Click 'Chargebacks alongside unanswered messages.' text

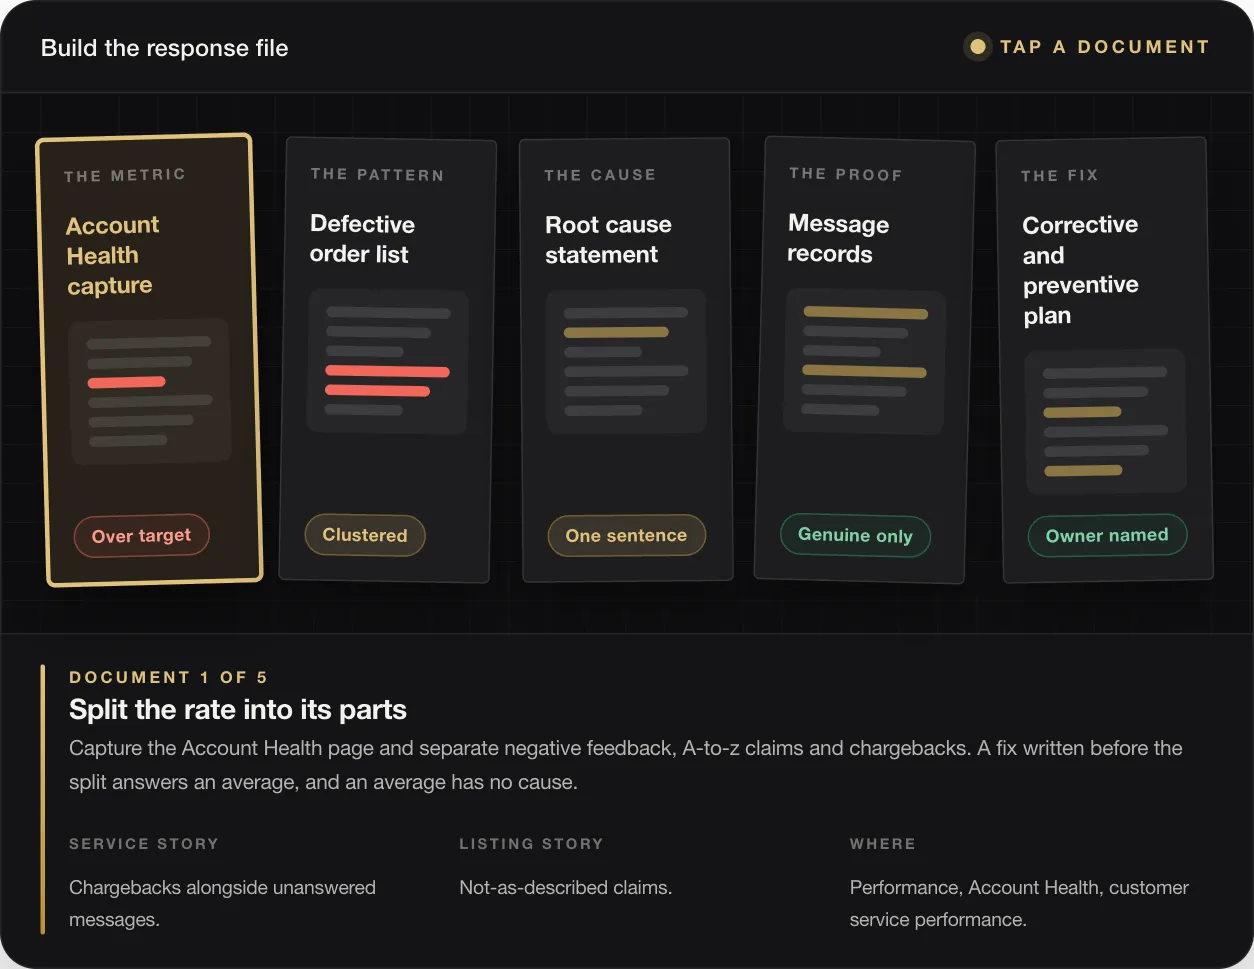pyautogui.click(x=222, y=903)
